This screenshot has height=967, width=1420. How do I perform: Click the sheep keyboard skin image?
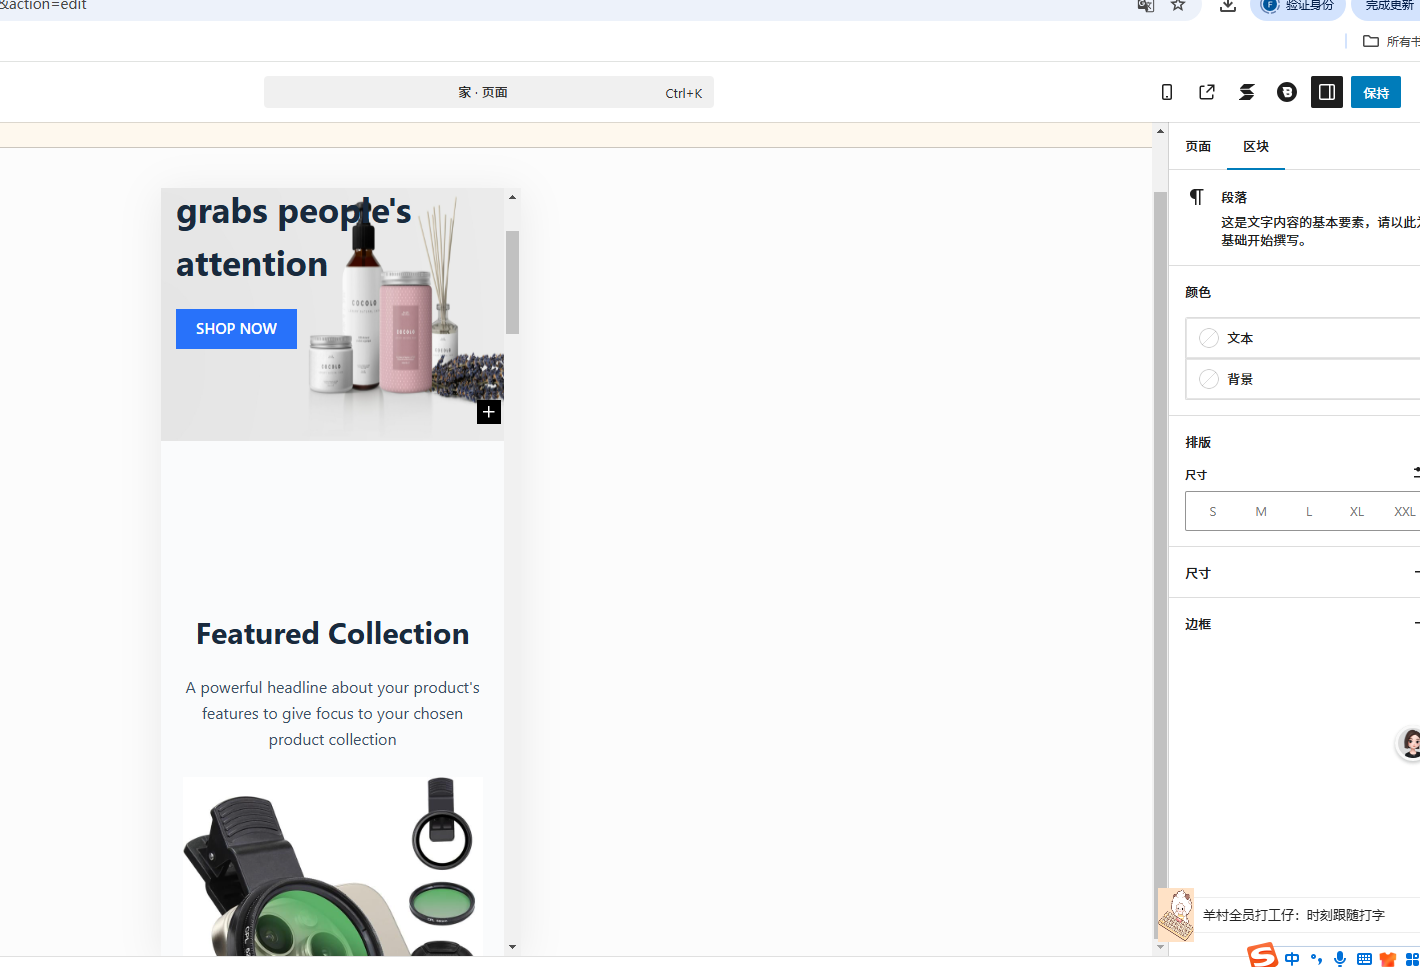(x=1176, y=914)
